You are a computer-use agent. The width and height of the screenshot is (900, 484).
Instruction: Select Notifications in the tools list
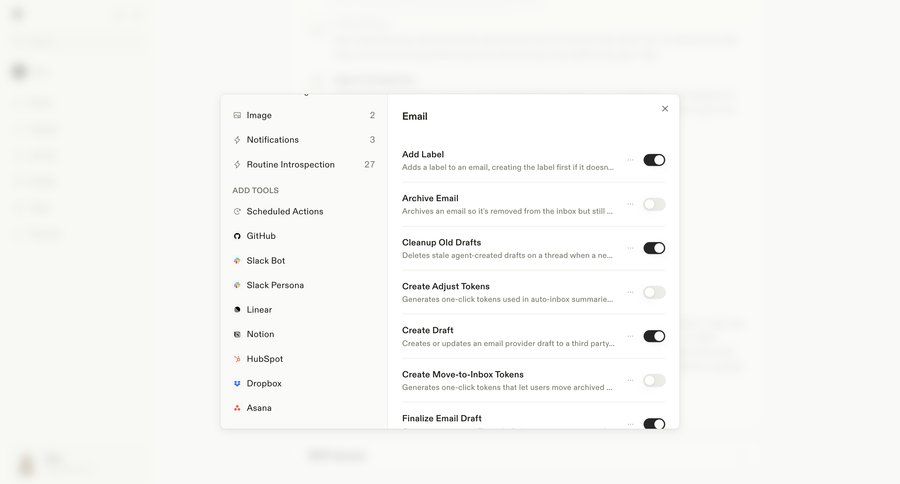[x=304, y=140]
